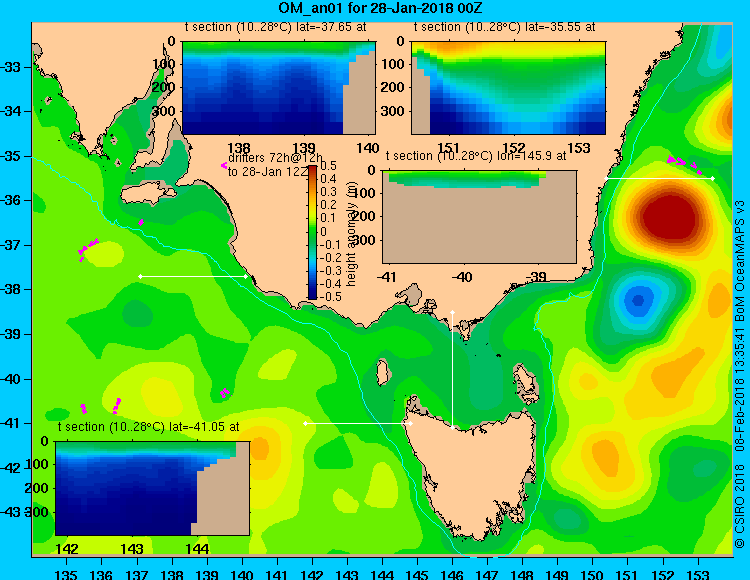Image resolution: width=750 pixels, height=580 pixels.
Task: Click King Island northwest of Tasmania
Action: (382, 373)
